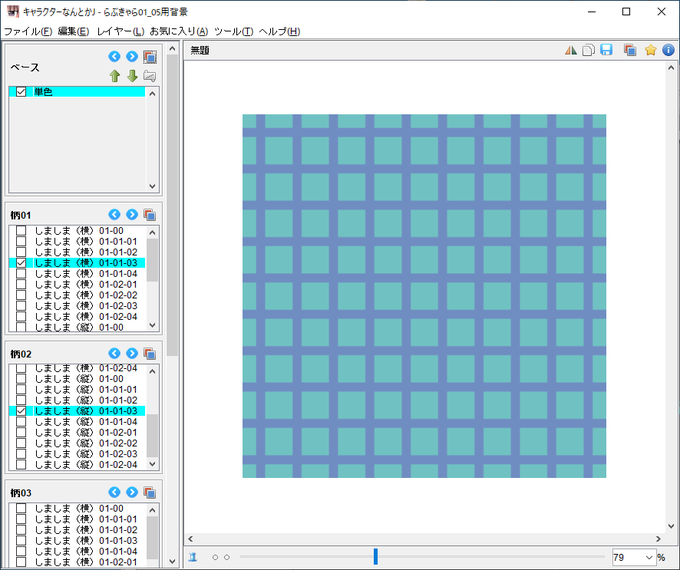Screen dimensions: 680x570
Task: Flip image horizontally with mirror icon
Action: pos(571,50)
